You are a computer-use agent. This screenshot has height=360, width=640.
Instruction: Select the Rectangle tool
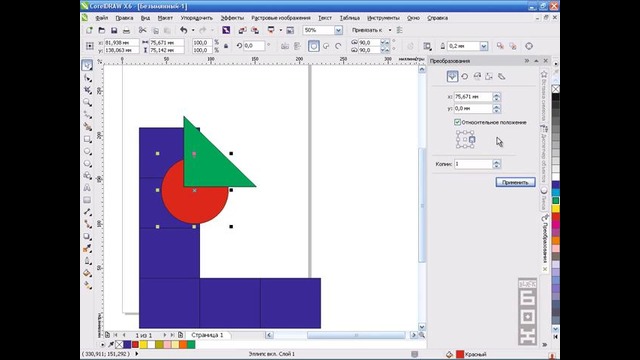[87, 139]
